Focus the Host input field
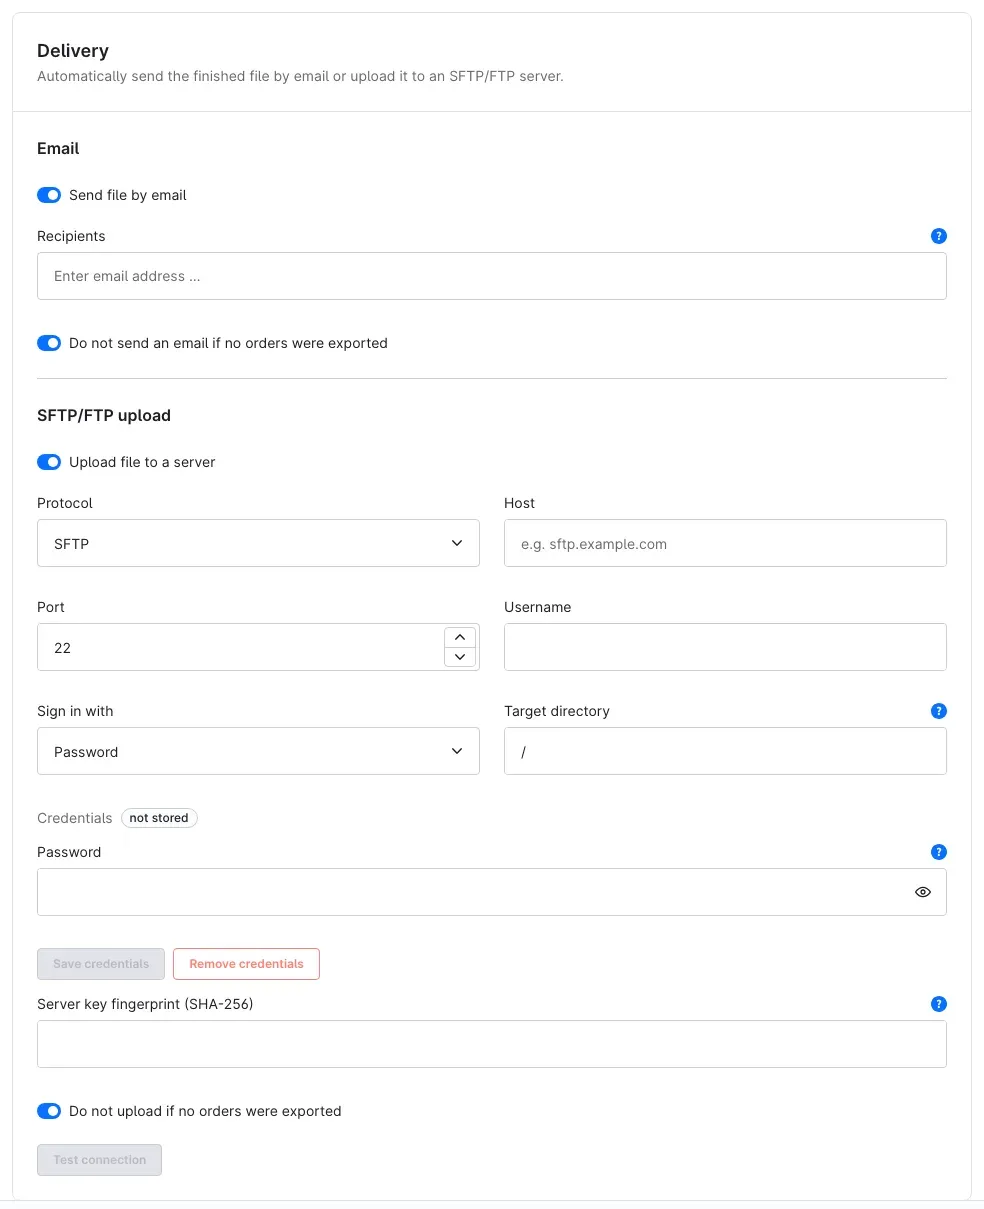The image size is (984, 1209). [725, 543]
